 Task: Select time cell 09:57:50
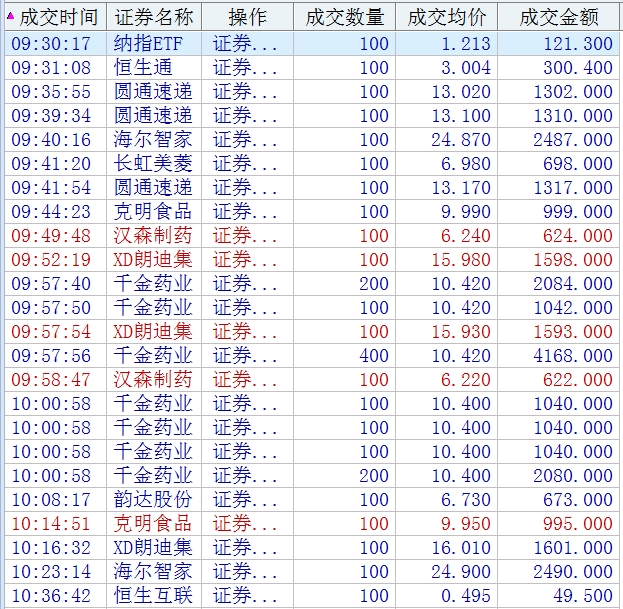(x=51, y=307)
